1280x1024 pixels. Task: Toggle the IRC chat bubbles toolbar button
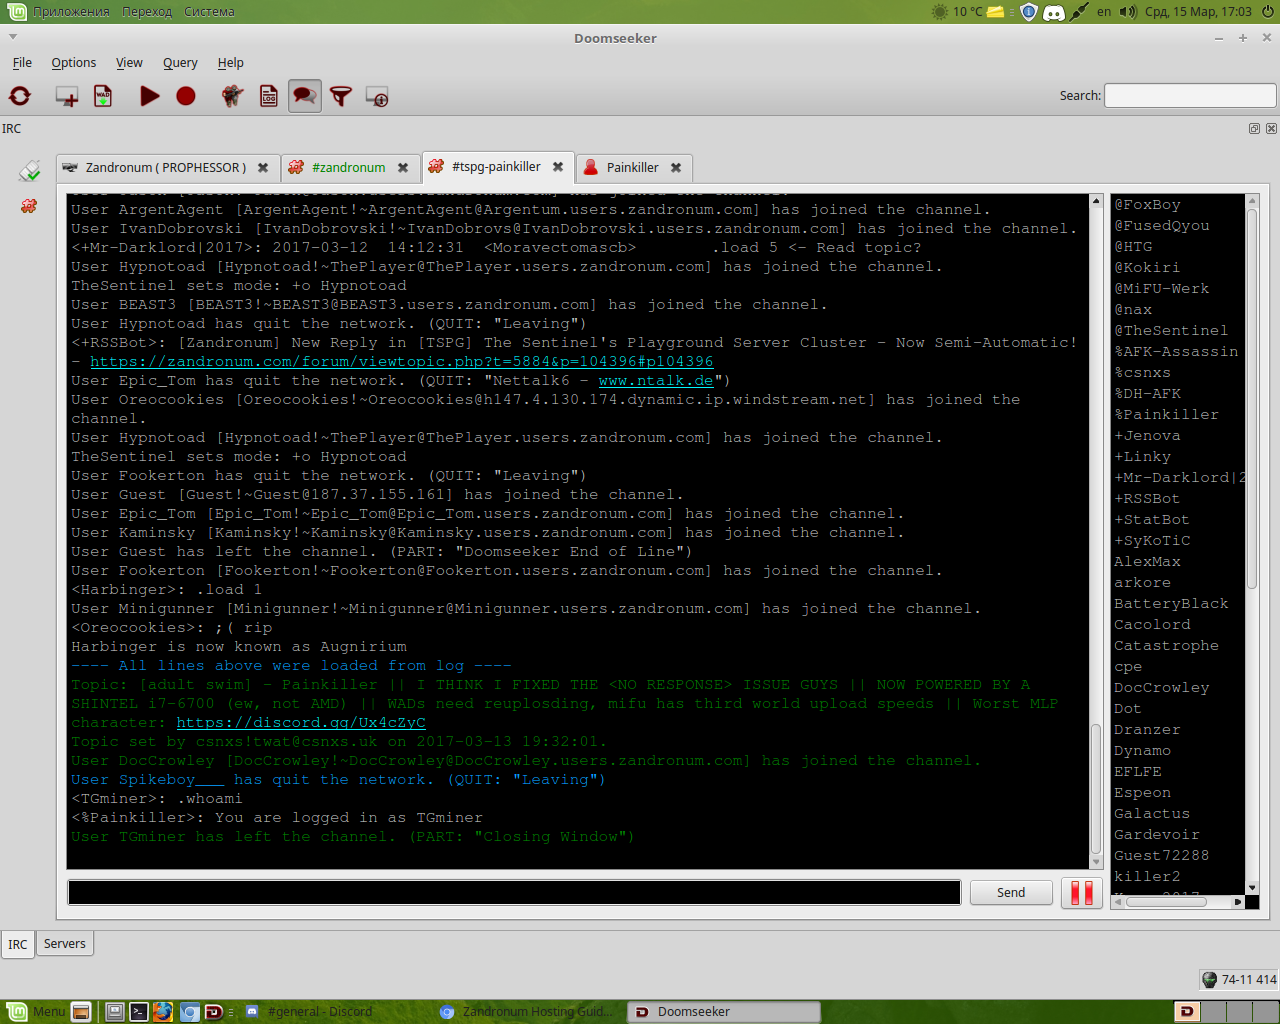coord(305,96)
